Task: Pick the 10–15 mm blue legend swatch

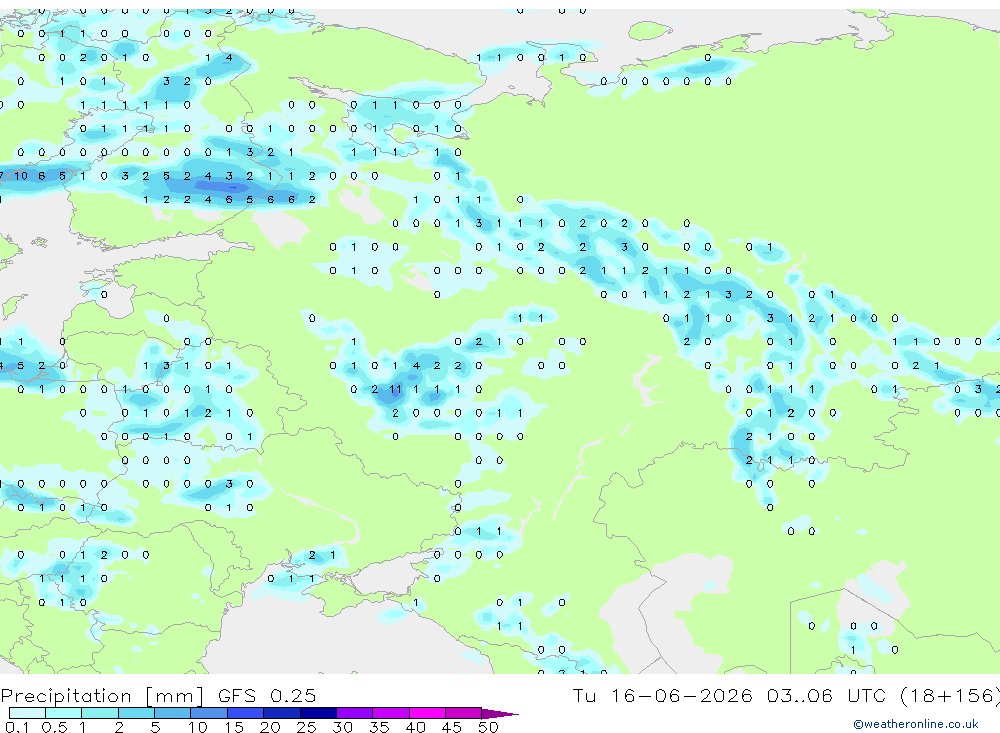Action: point(209,713)
